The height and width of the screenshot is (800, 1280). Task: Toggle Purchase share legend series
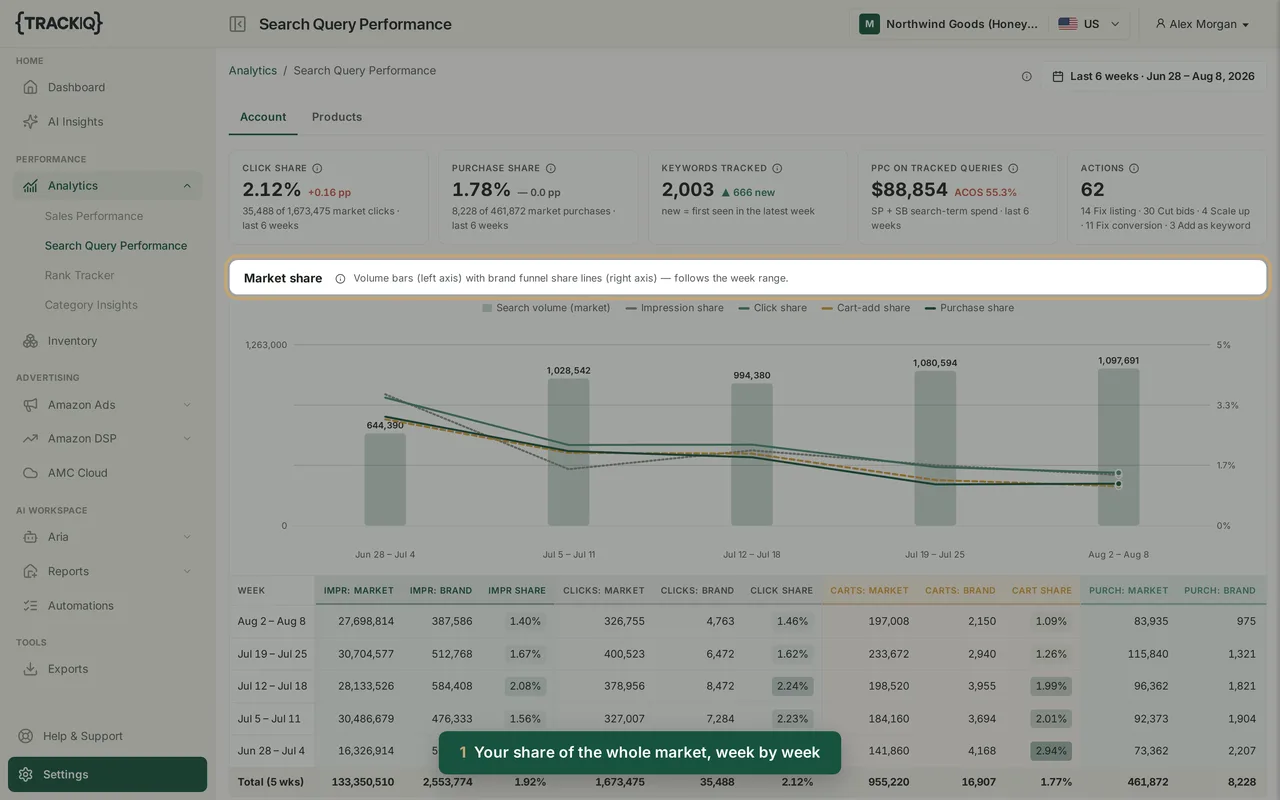click(969, 308)
